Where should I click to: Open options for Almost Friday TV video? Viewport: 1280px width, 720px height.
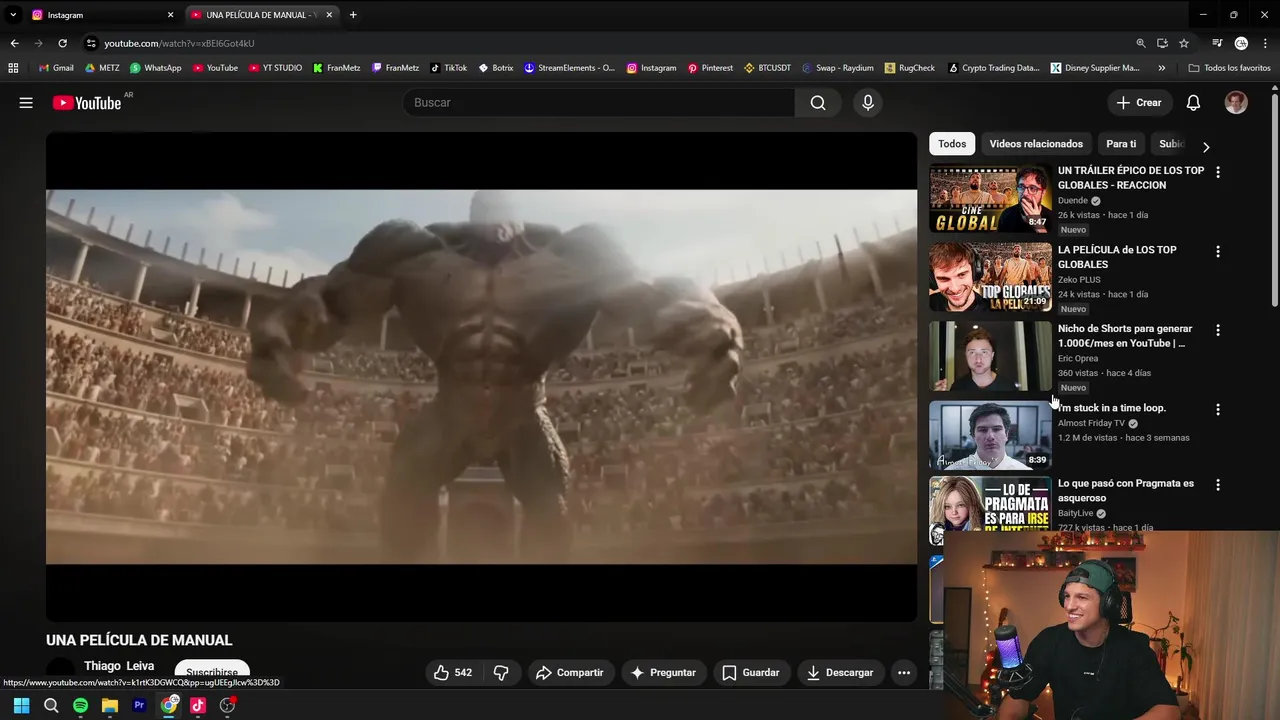[x=1217, y=409]
